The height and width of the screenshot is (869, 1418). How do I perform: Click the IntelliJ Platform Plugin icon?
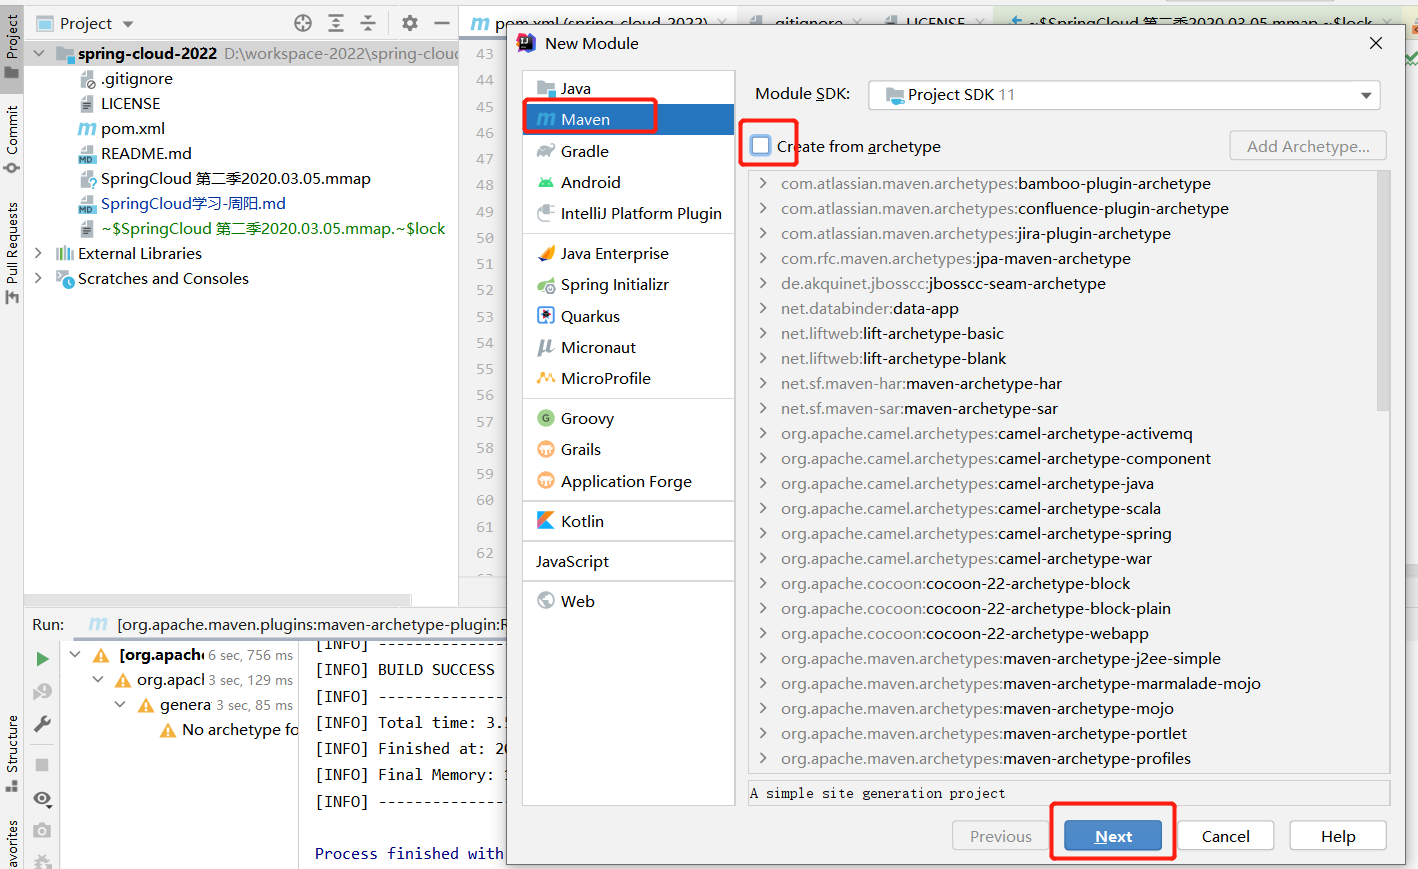point(546,213)
